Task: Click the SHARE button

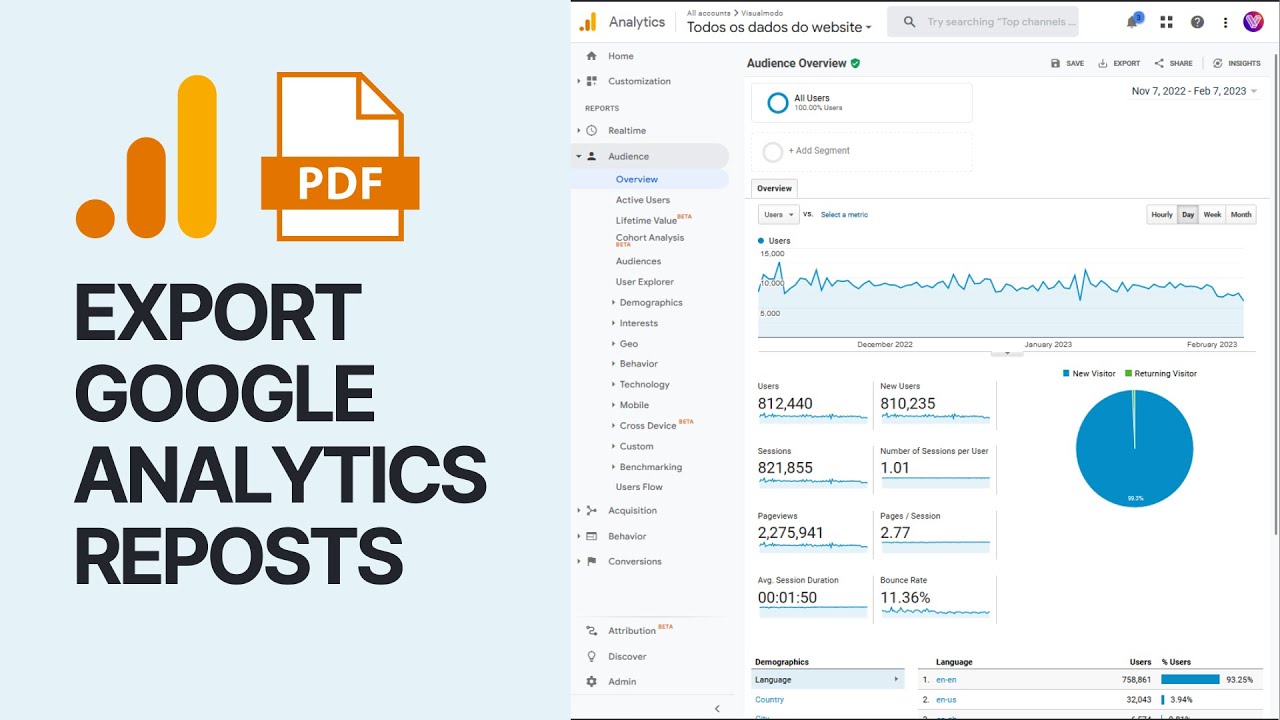Action: point(1173,63)
